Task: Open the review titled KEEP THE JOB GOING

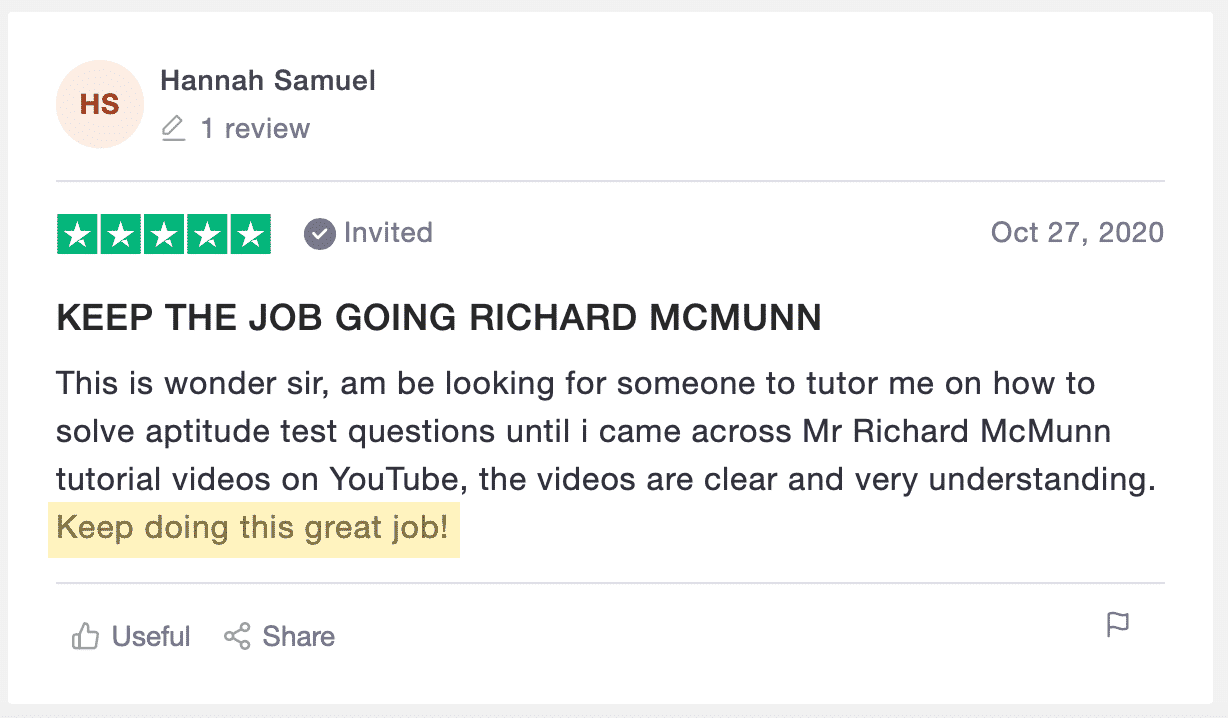Action: pos(439,318)
